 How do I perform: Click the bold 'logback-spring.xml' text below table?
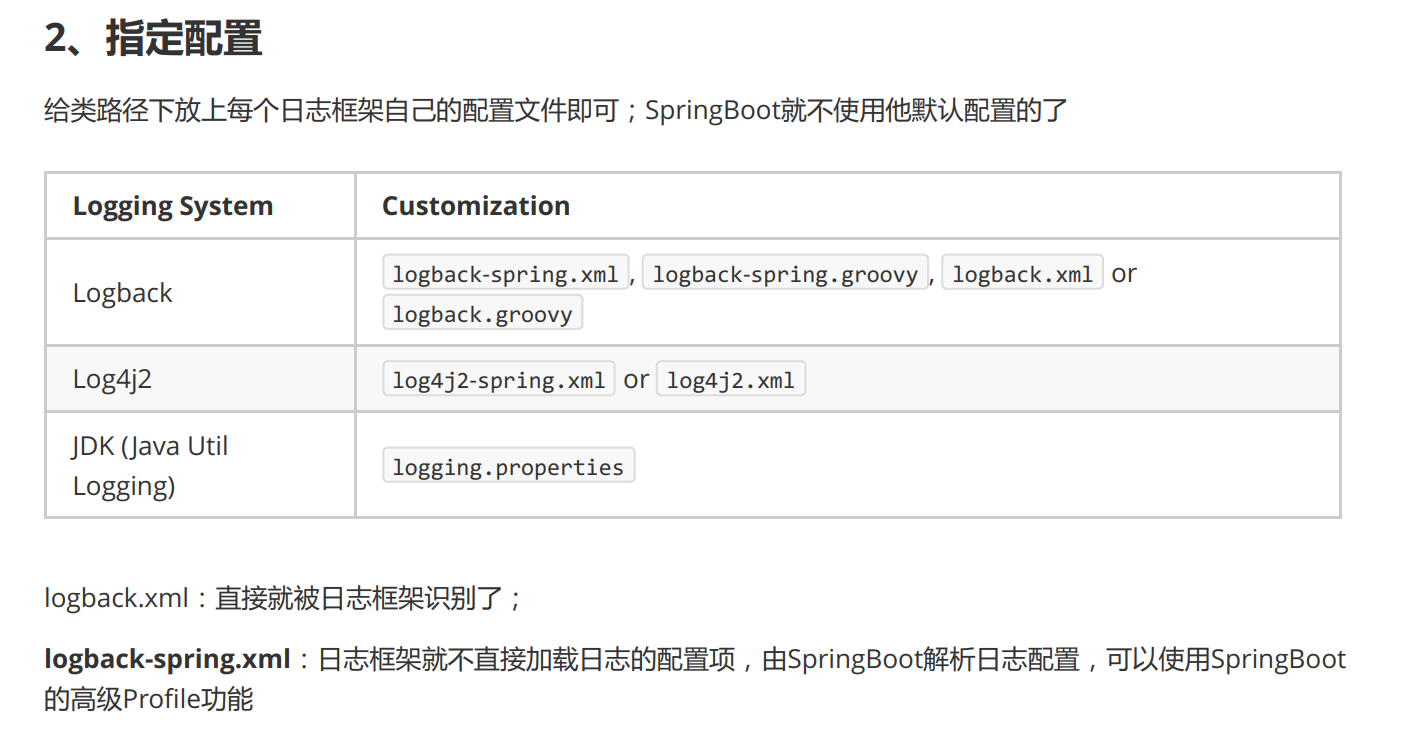(x=167, y=659)
